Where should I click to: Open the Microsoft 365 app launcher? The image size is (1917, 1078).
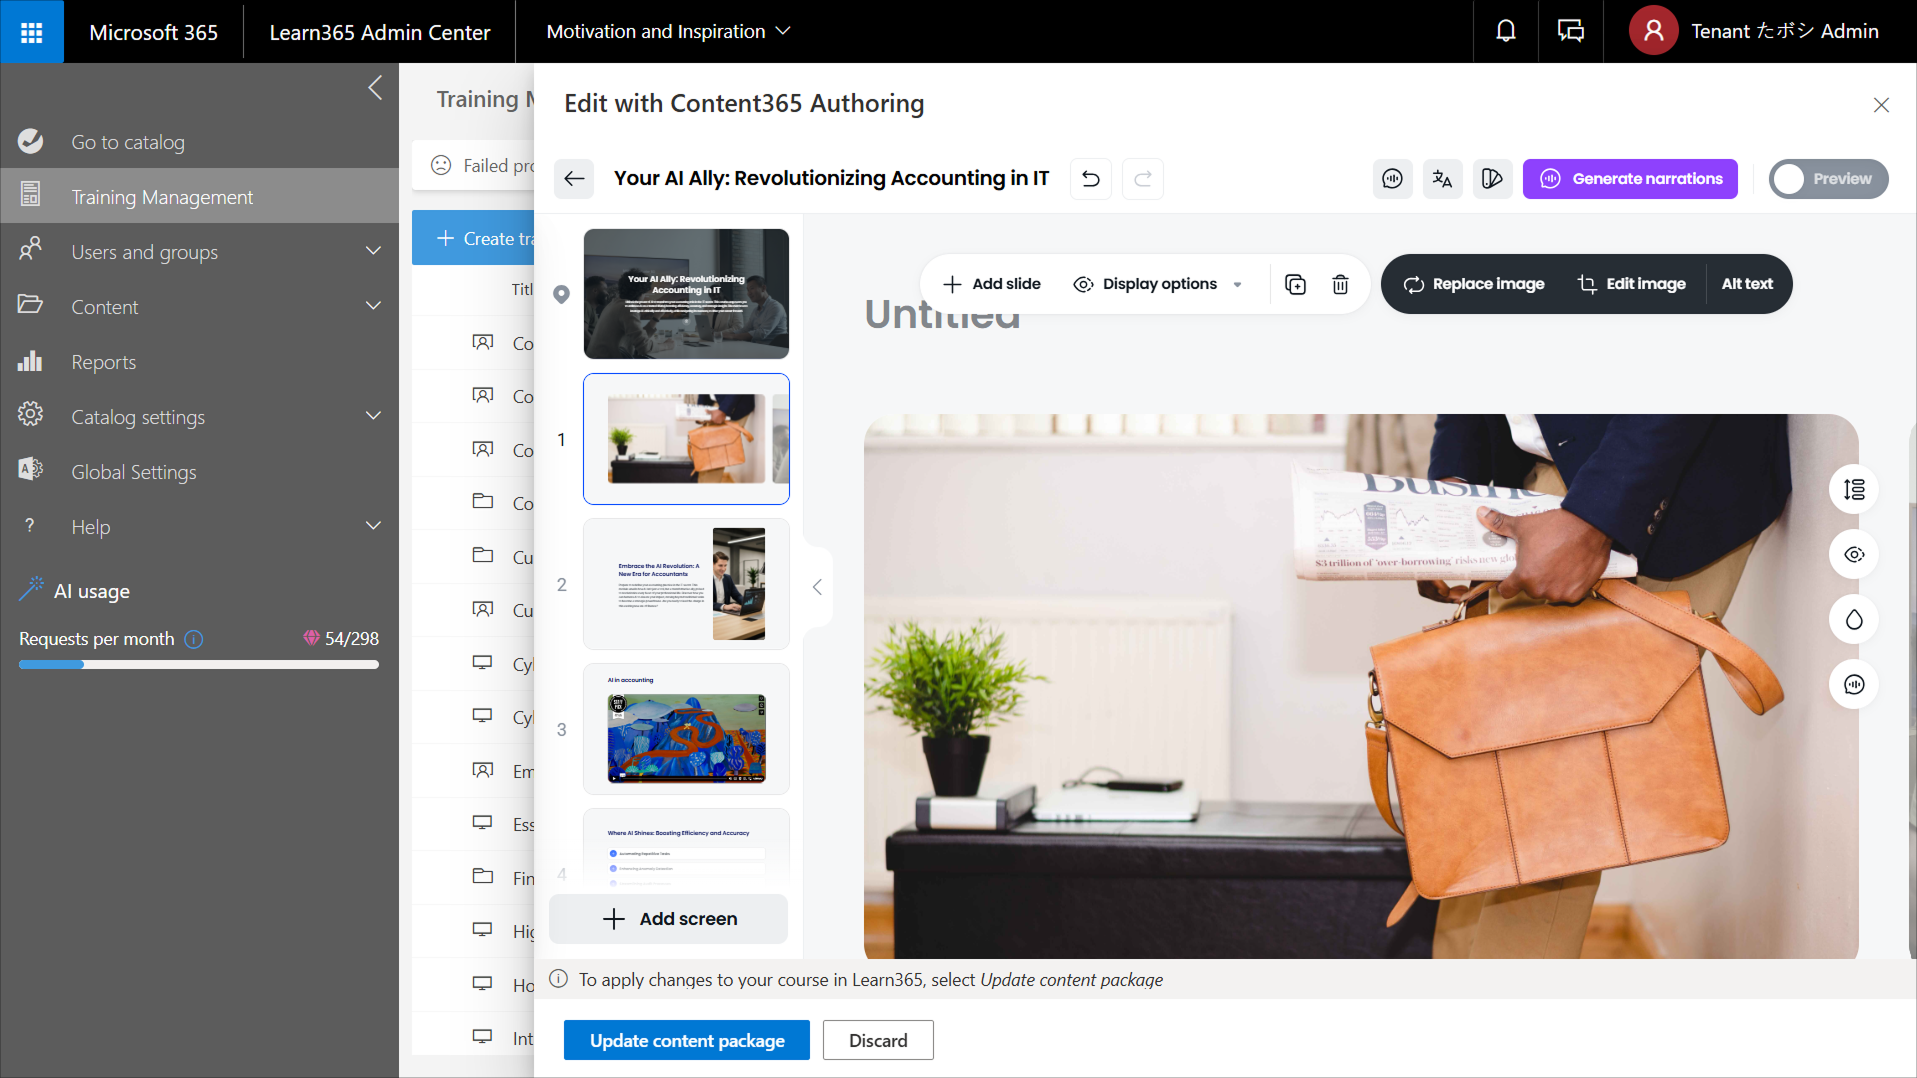[31, 32]
